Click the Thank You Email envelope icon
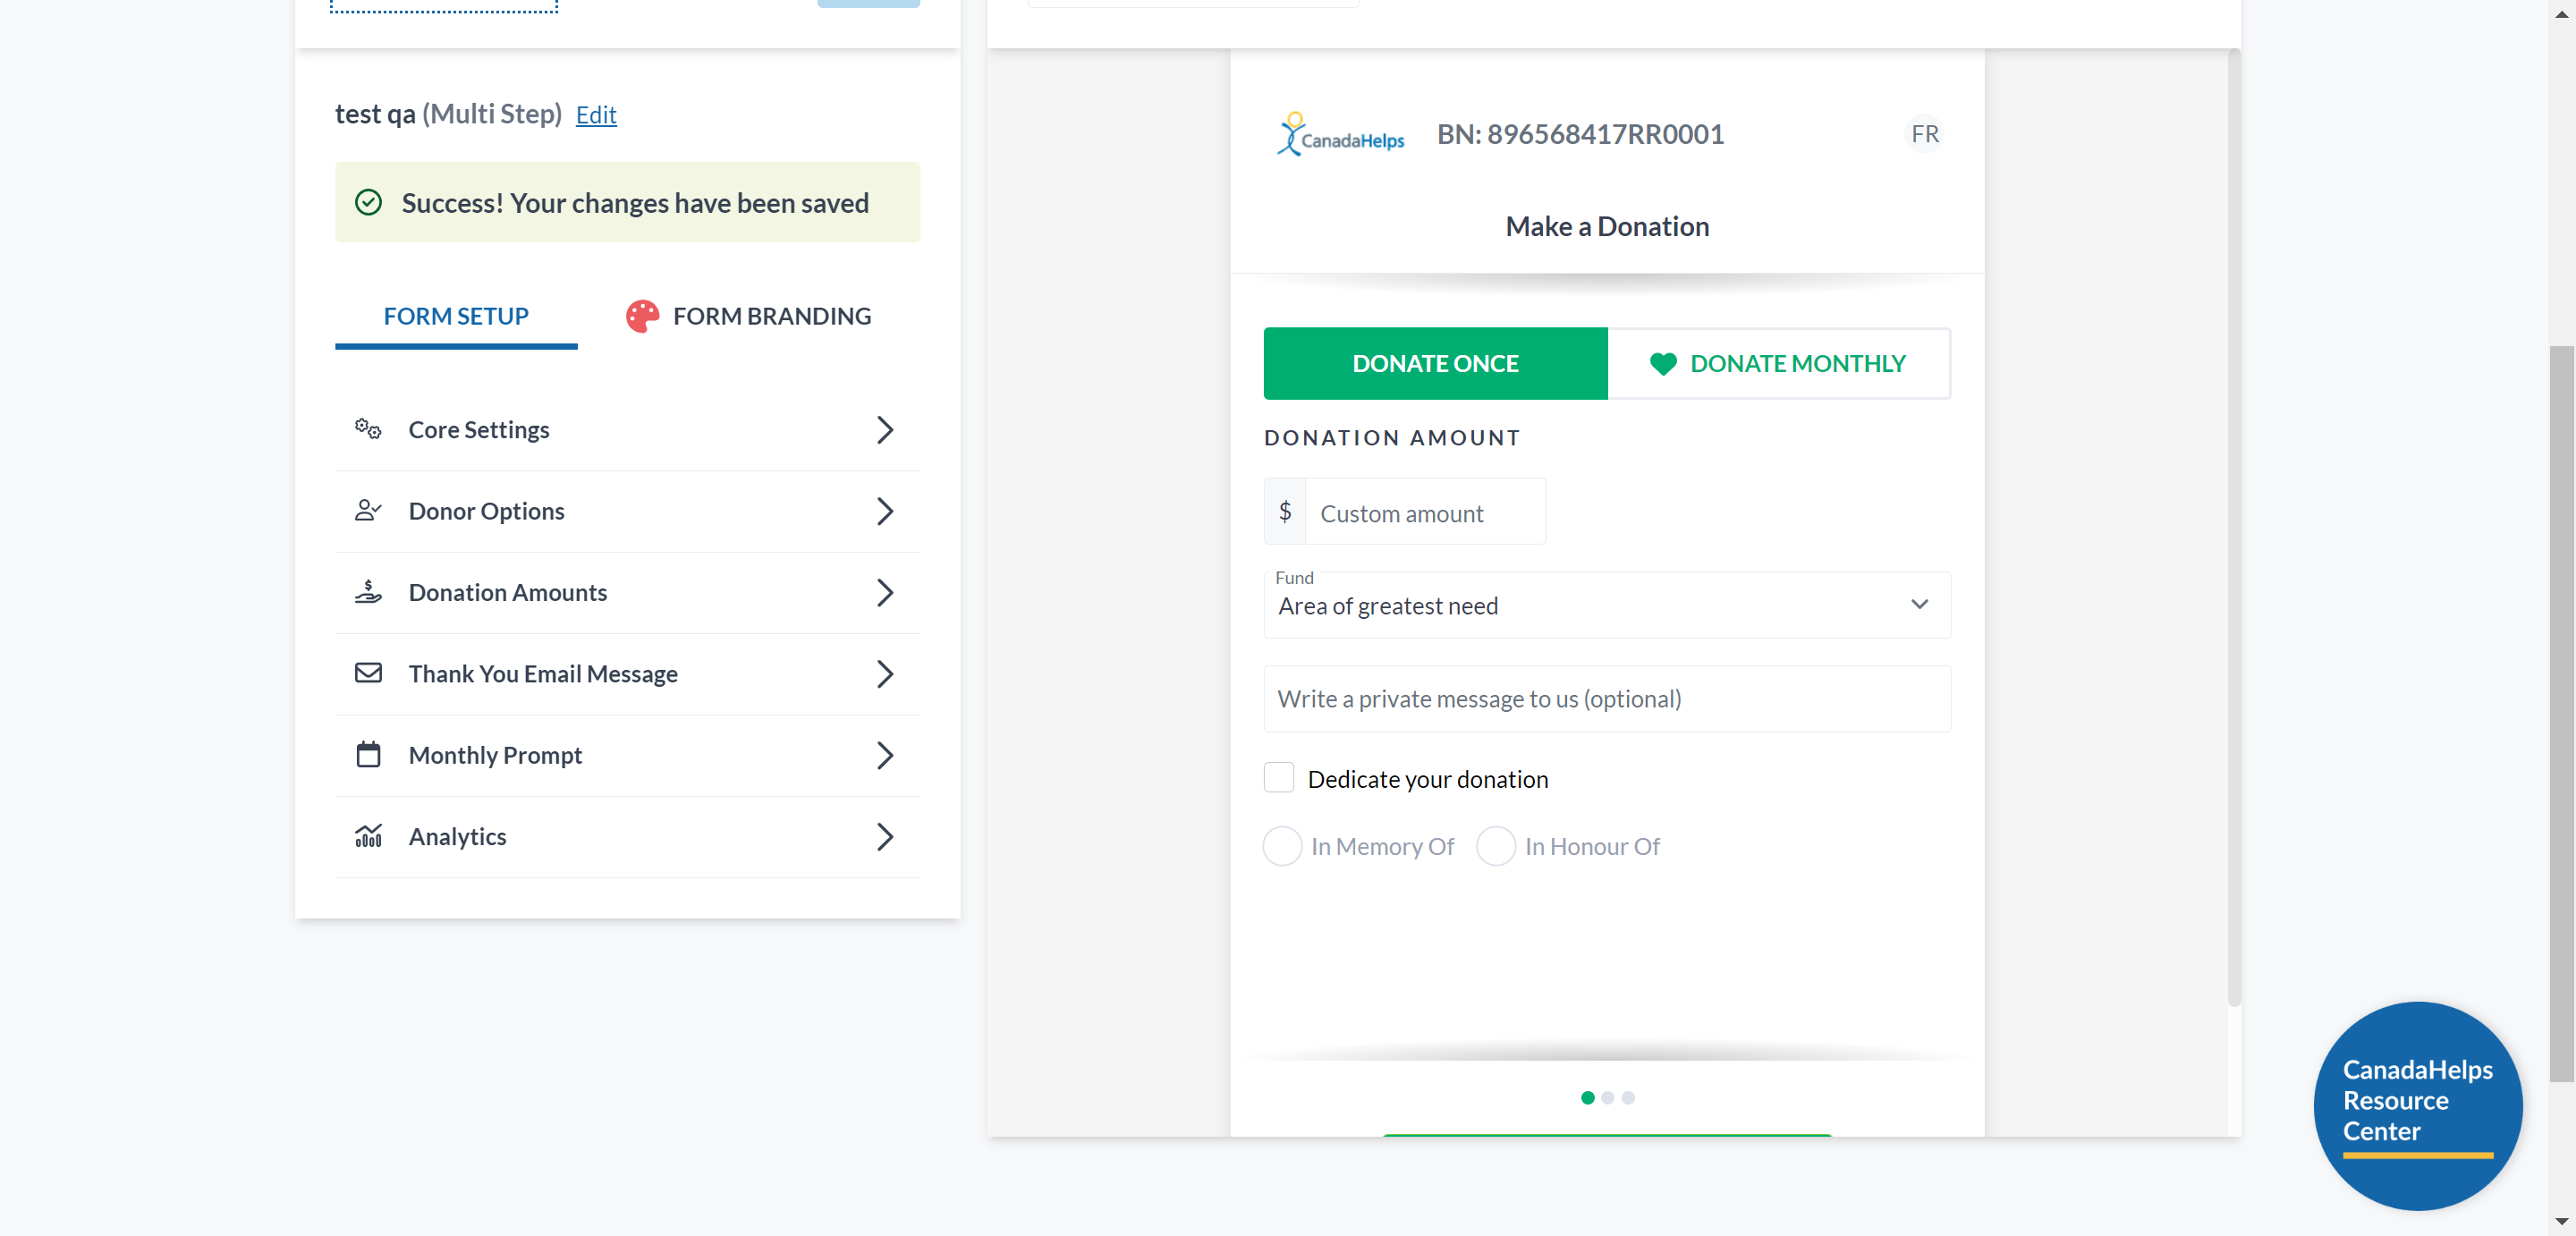This screenshot has width=2576, height=1236. click(x=368, y=673)
